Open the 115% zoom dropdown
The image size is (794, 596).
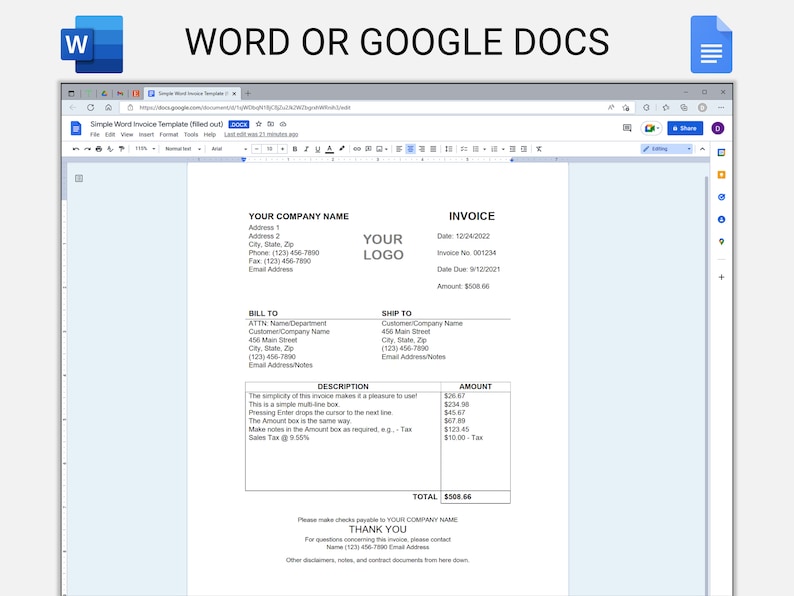[x=145, y=149]
